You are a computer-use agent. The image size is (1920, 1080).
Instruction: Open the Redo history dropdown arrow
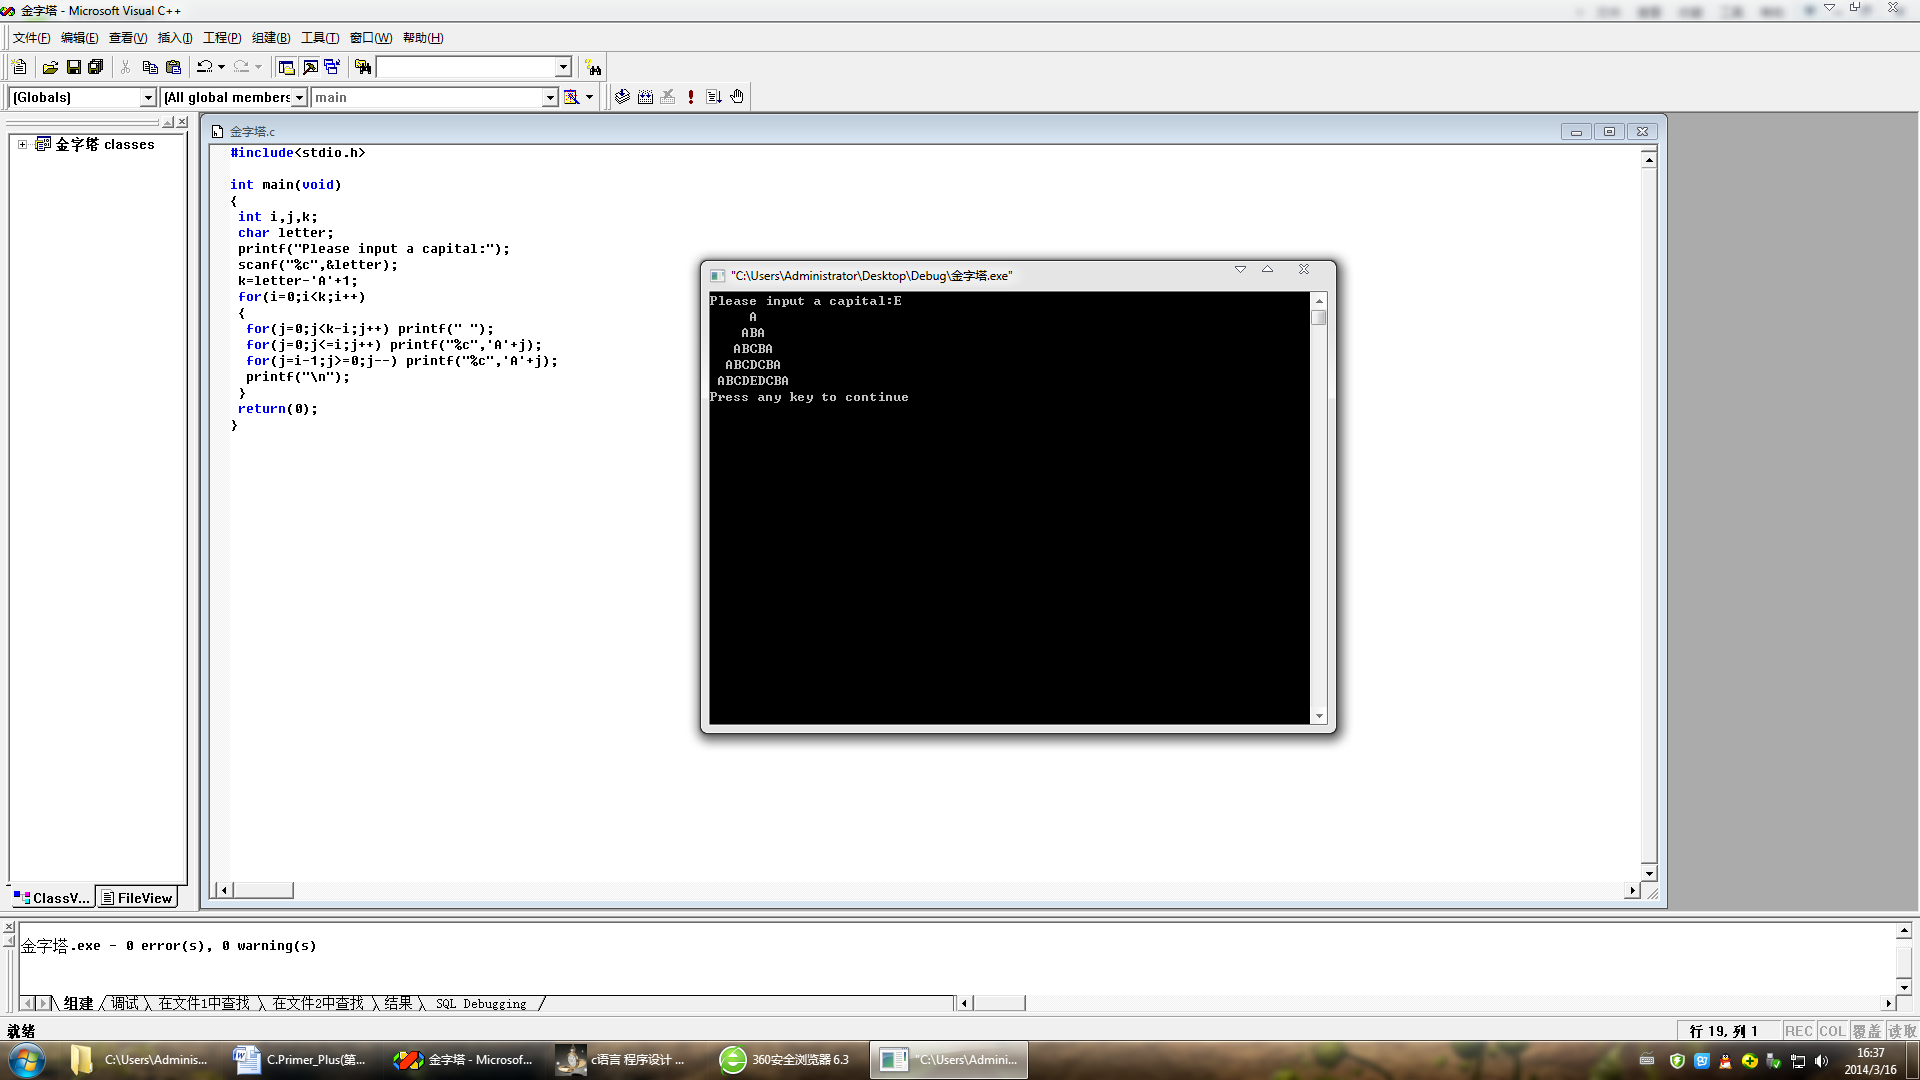click(x=258, y=67)
